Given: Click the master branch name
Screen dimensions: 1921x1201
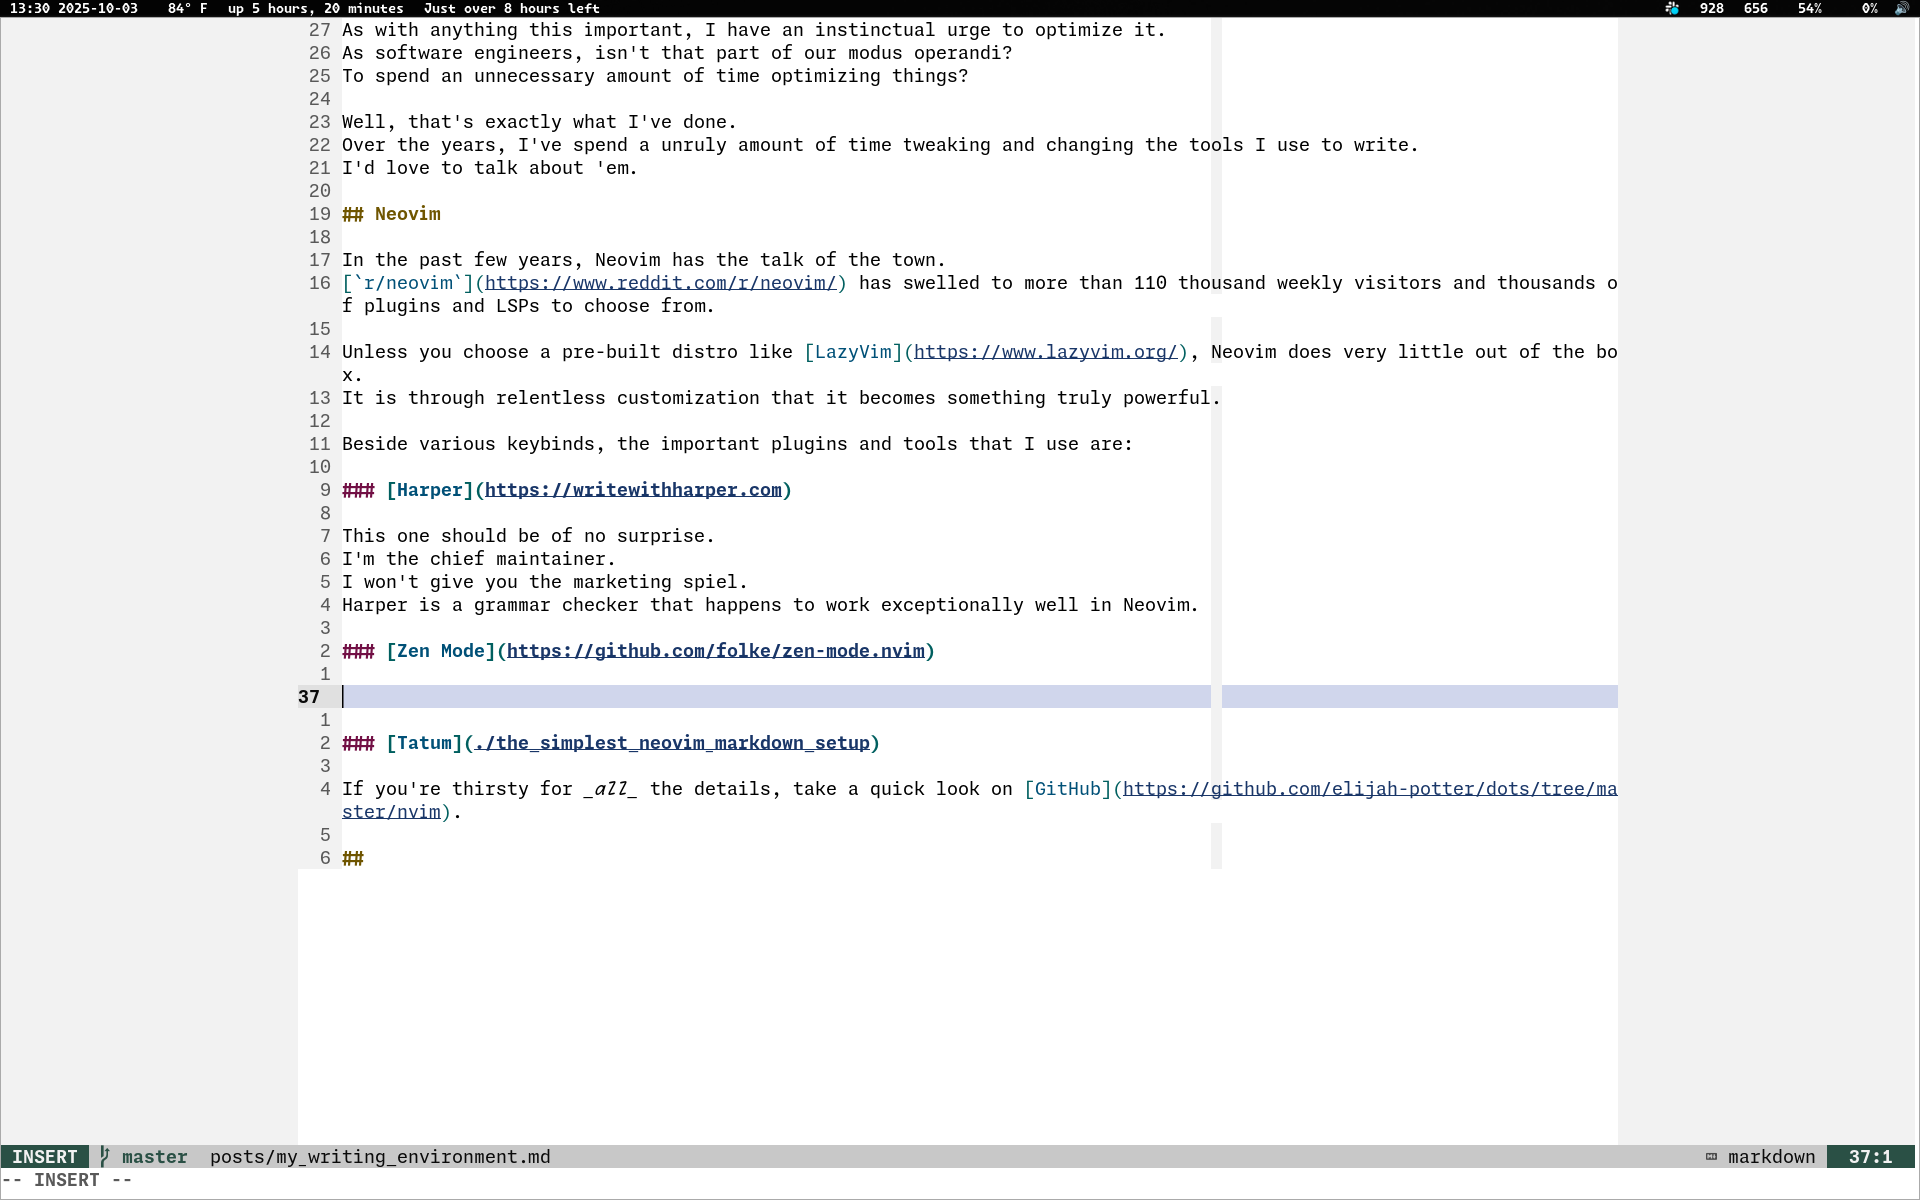Looking at the screenshot, I should (x=154, y=1157).
